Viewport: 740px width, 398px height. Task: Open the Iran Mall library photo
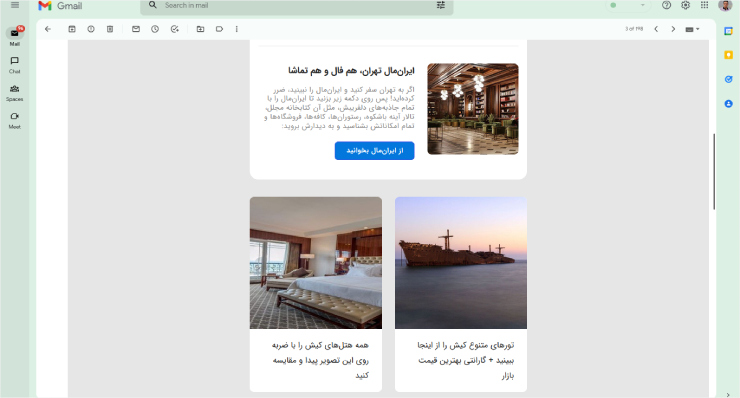point(472,109)
